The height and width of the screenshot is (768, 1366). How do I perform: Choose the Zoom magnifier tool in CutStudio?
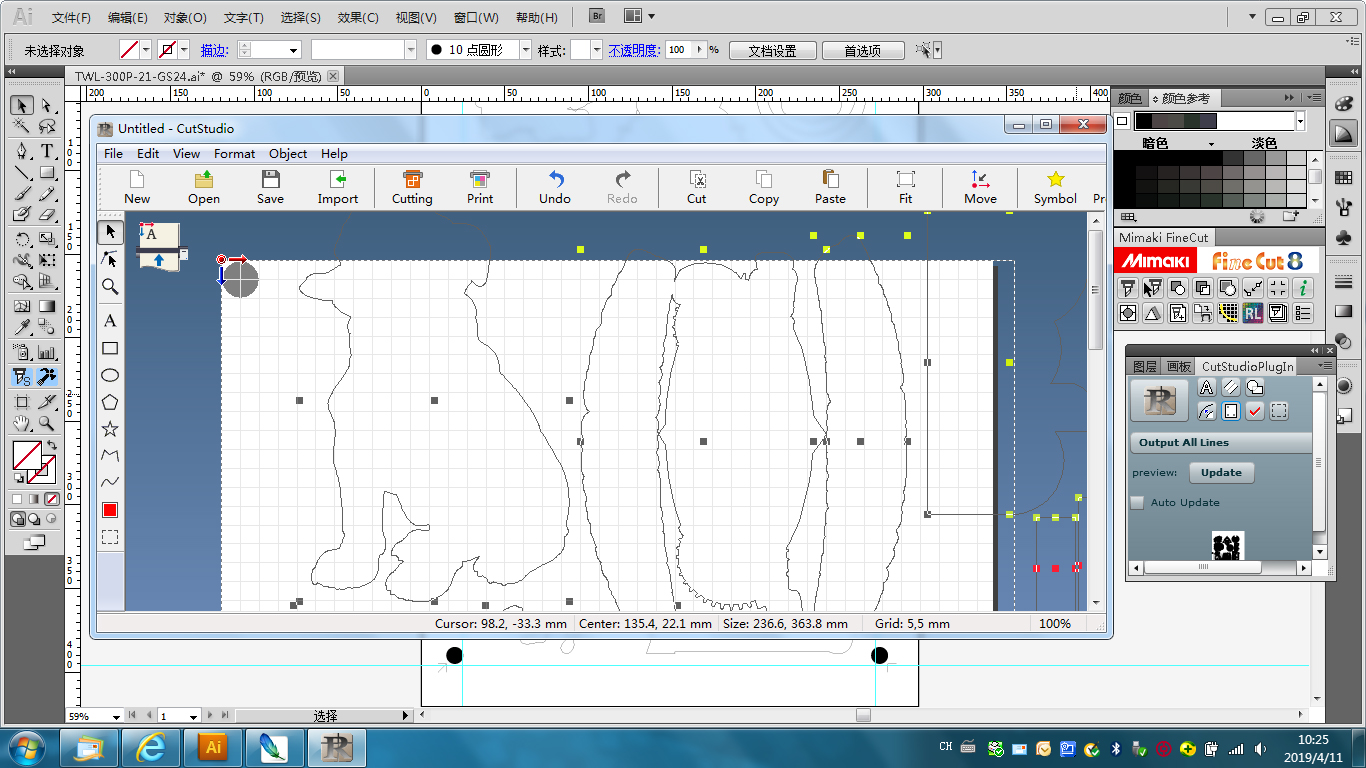pos(110,287)
